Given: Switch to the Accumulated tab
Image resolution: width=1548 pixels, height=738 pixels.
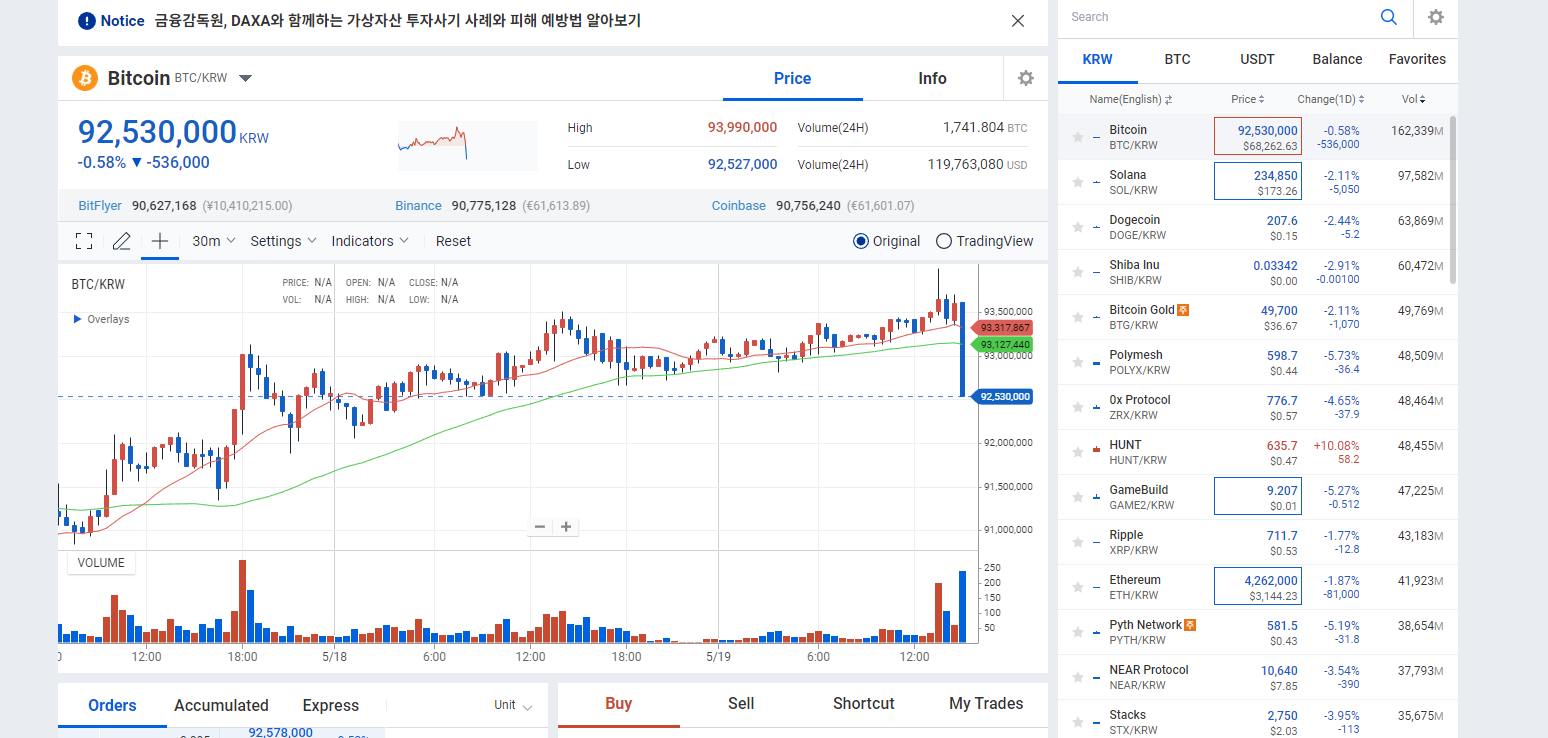Looking at the screenshot, I should click(221, 705).
